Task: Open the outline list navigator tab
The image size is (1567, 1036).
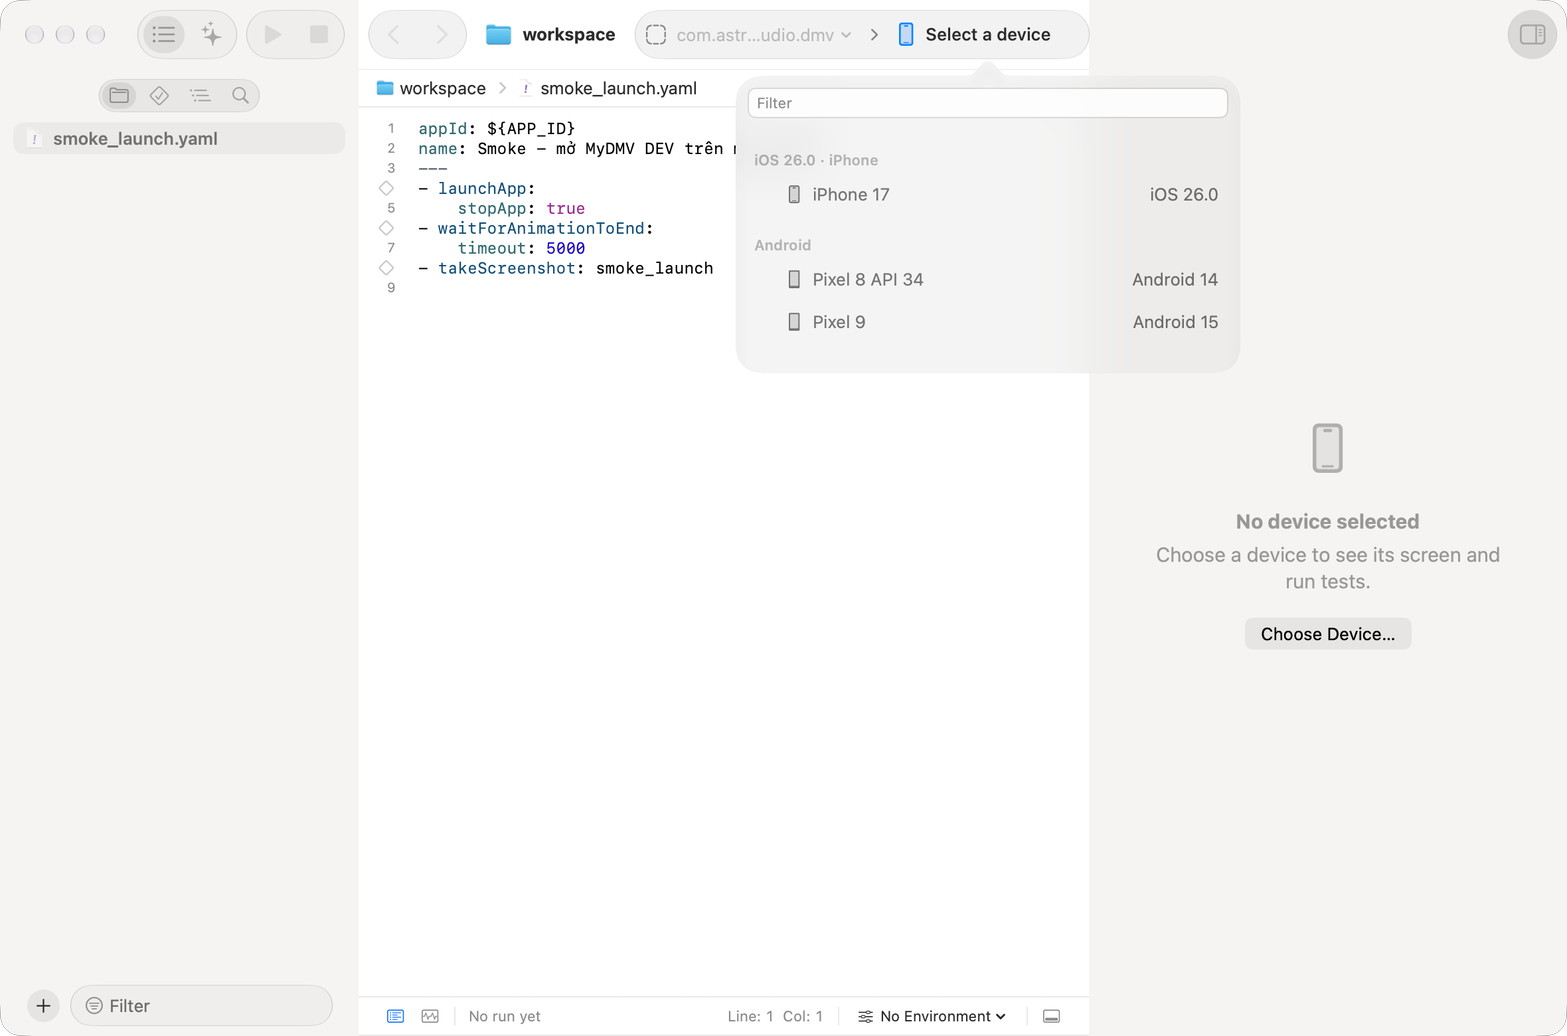Action: (200, 95)
